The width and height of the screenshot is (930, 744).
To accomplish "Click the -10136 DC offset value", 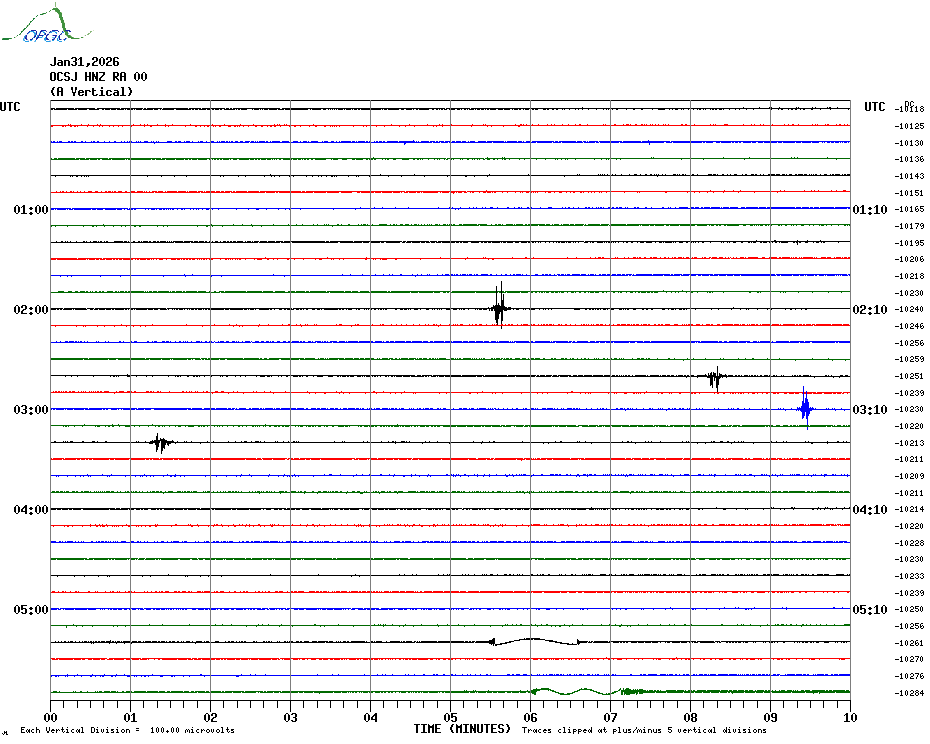I will click(x=909, y=160).
